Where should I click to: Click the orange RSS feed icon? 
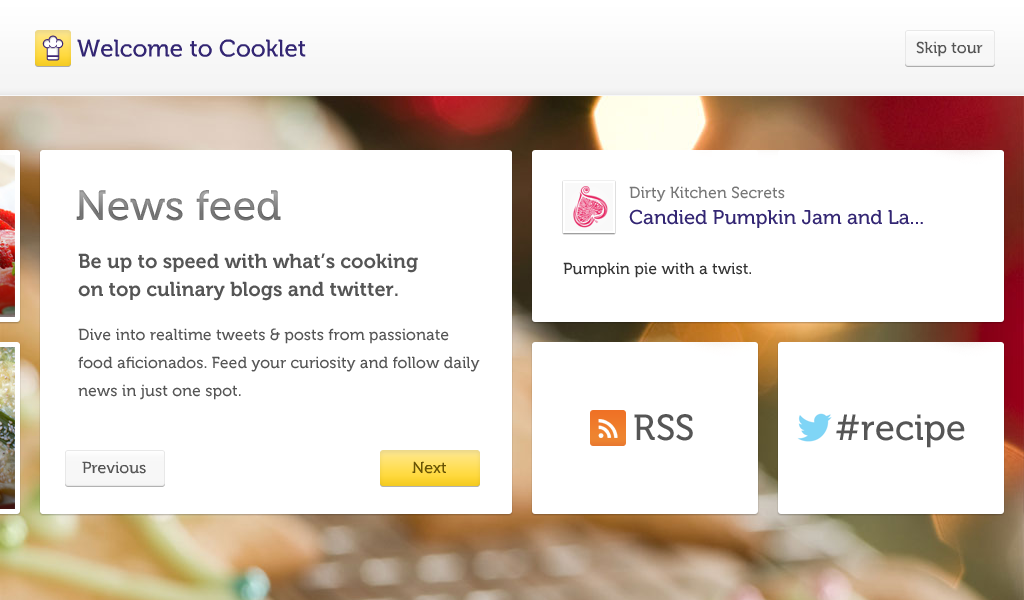click(x=607, y=428)
